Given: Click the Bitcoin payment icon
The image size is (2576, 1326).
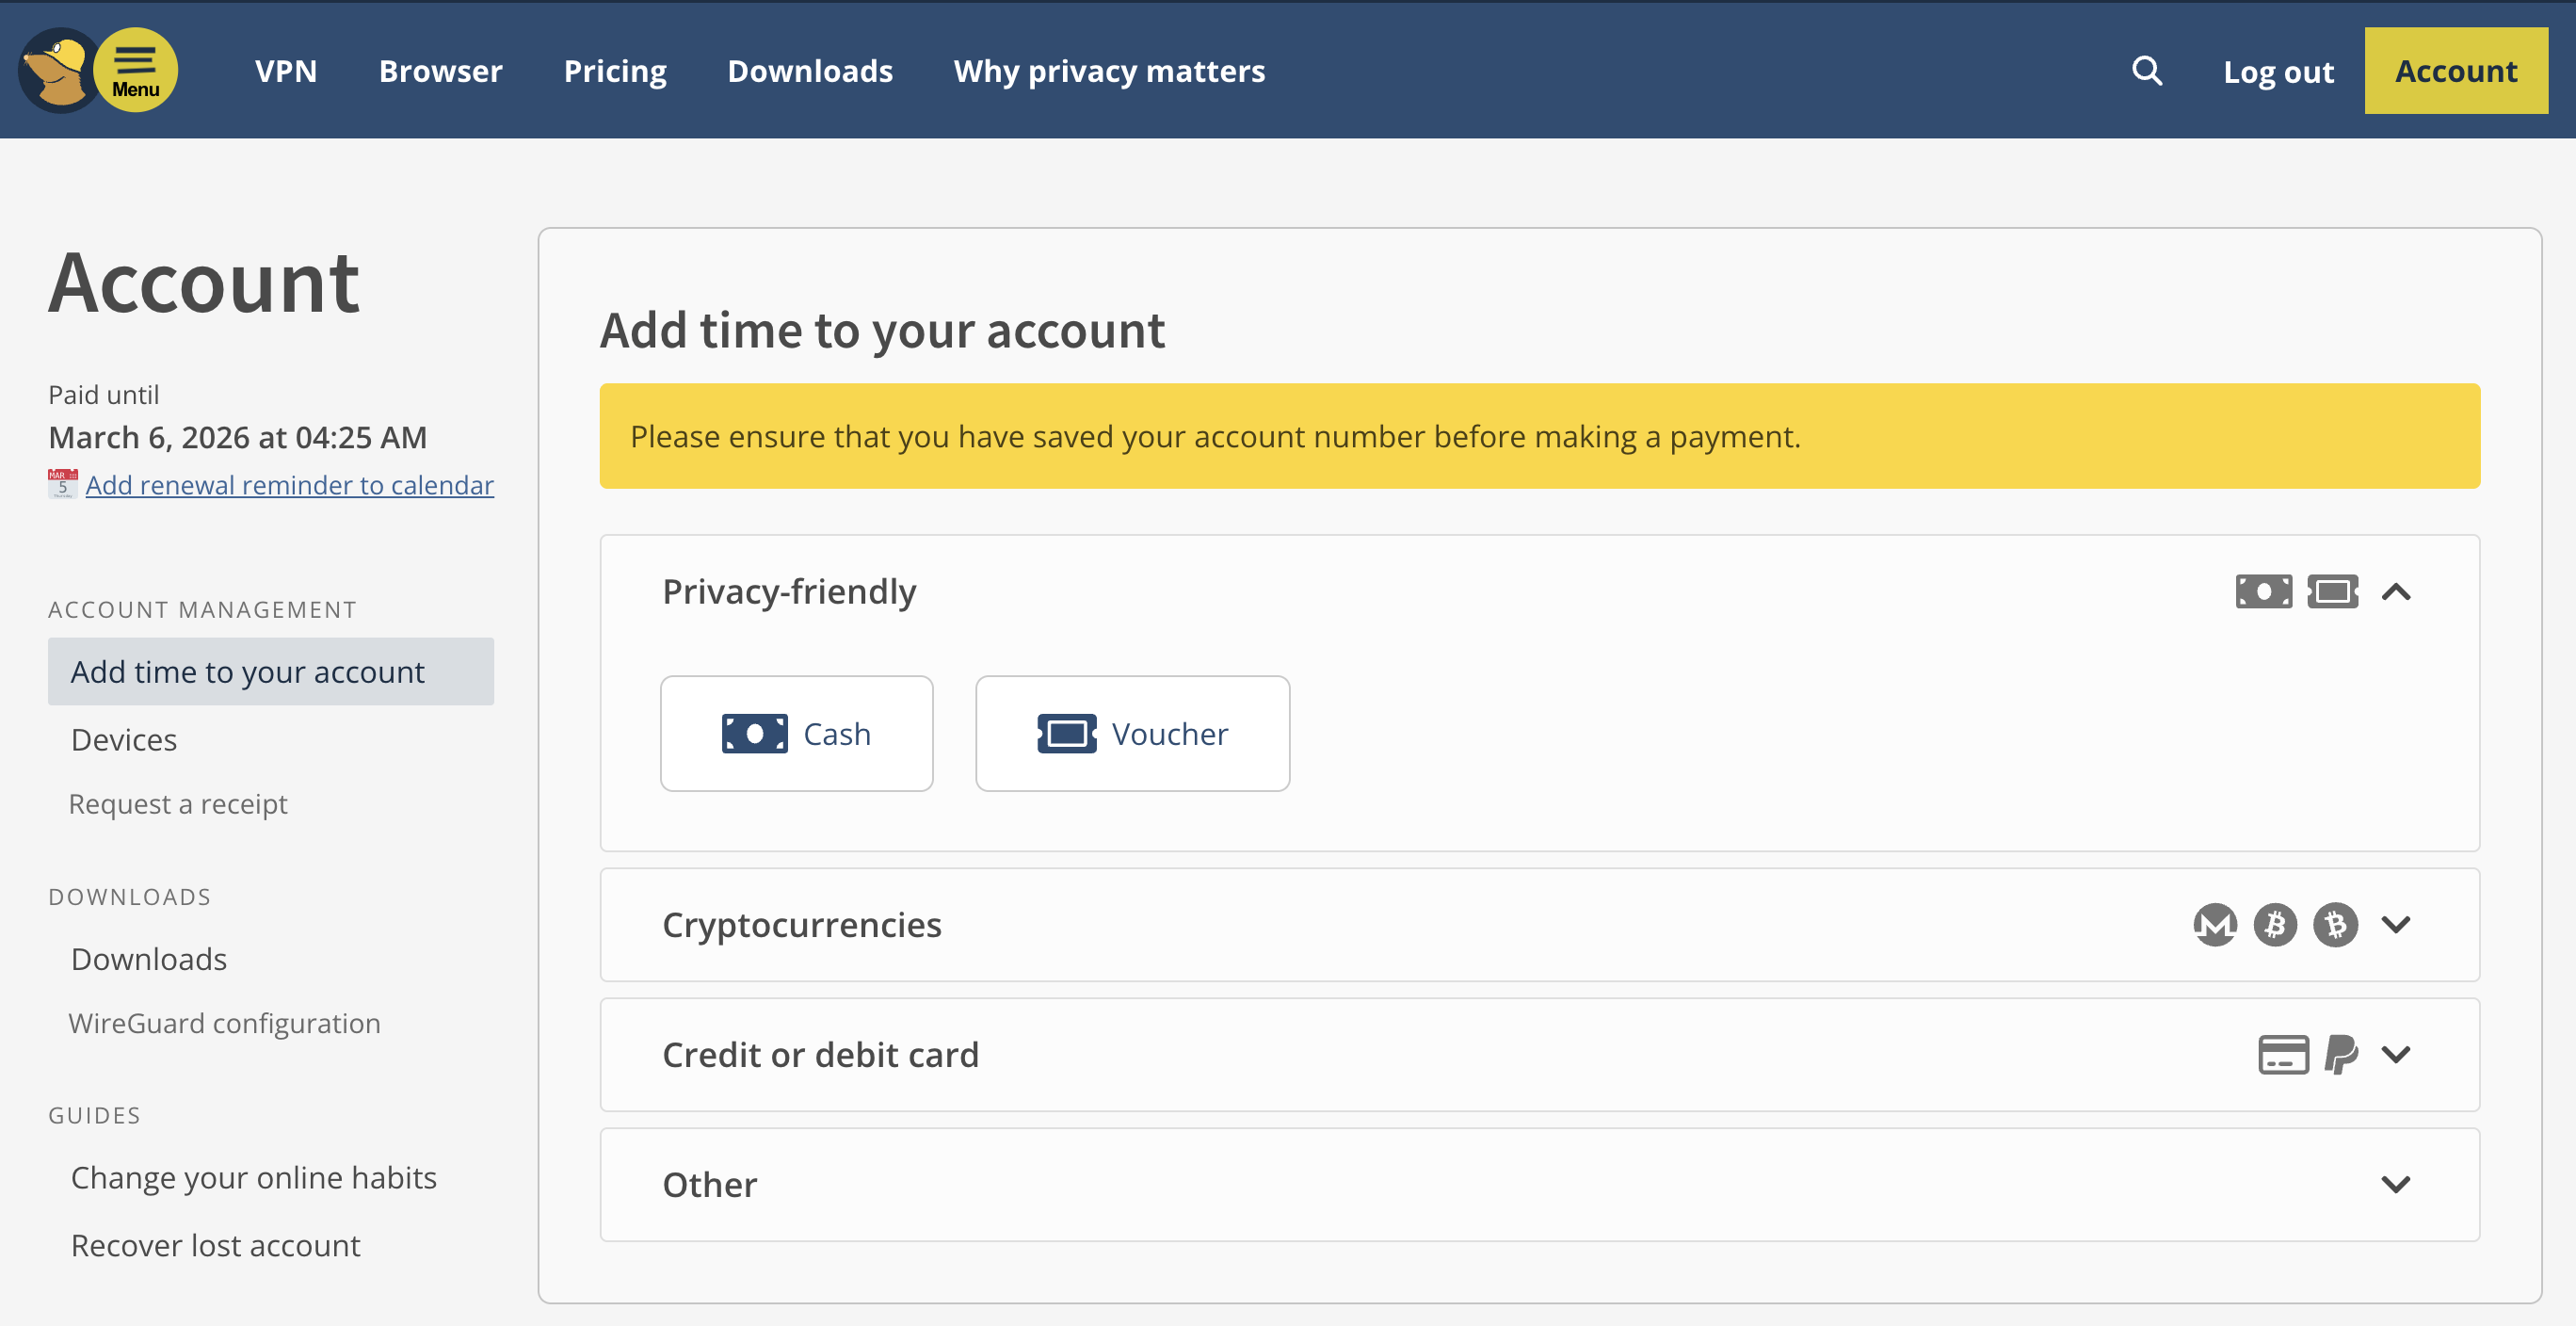Looking at the screenshot, I should tap(2275, 924).
